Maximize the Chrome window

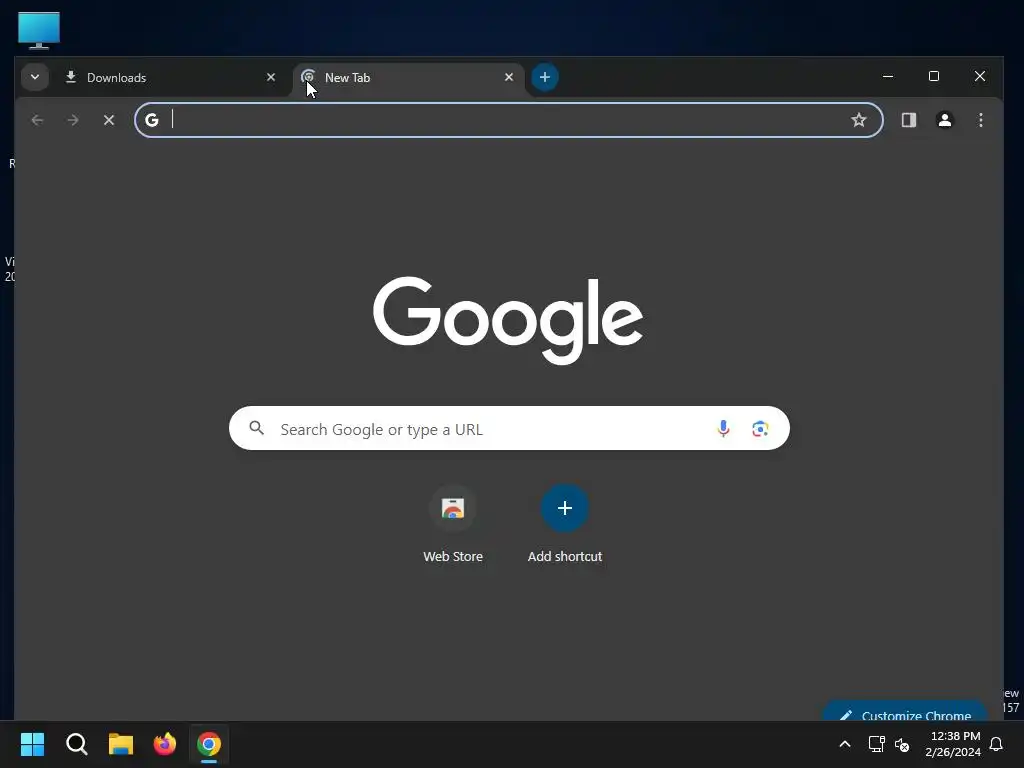click(x=934, y=76)
